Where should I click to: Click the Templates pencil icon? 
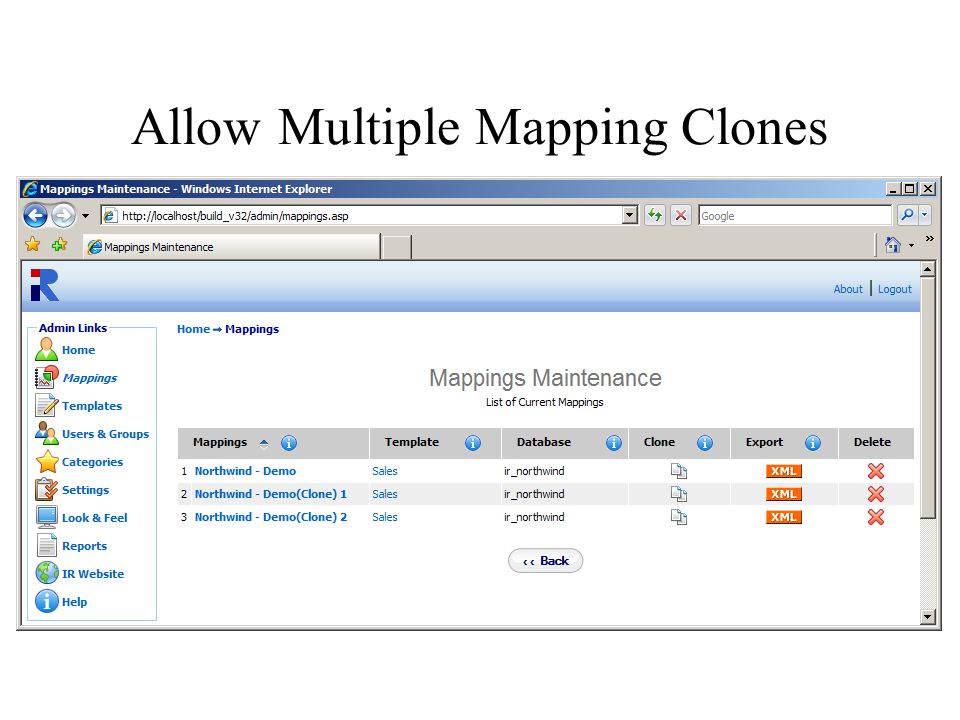pos(47,405)
